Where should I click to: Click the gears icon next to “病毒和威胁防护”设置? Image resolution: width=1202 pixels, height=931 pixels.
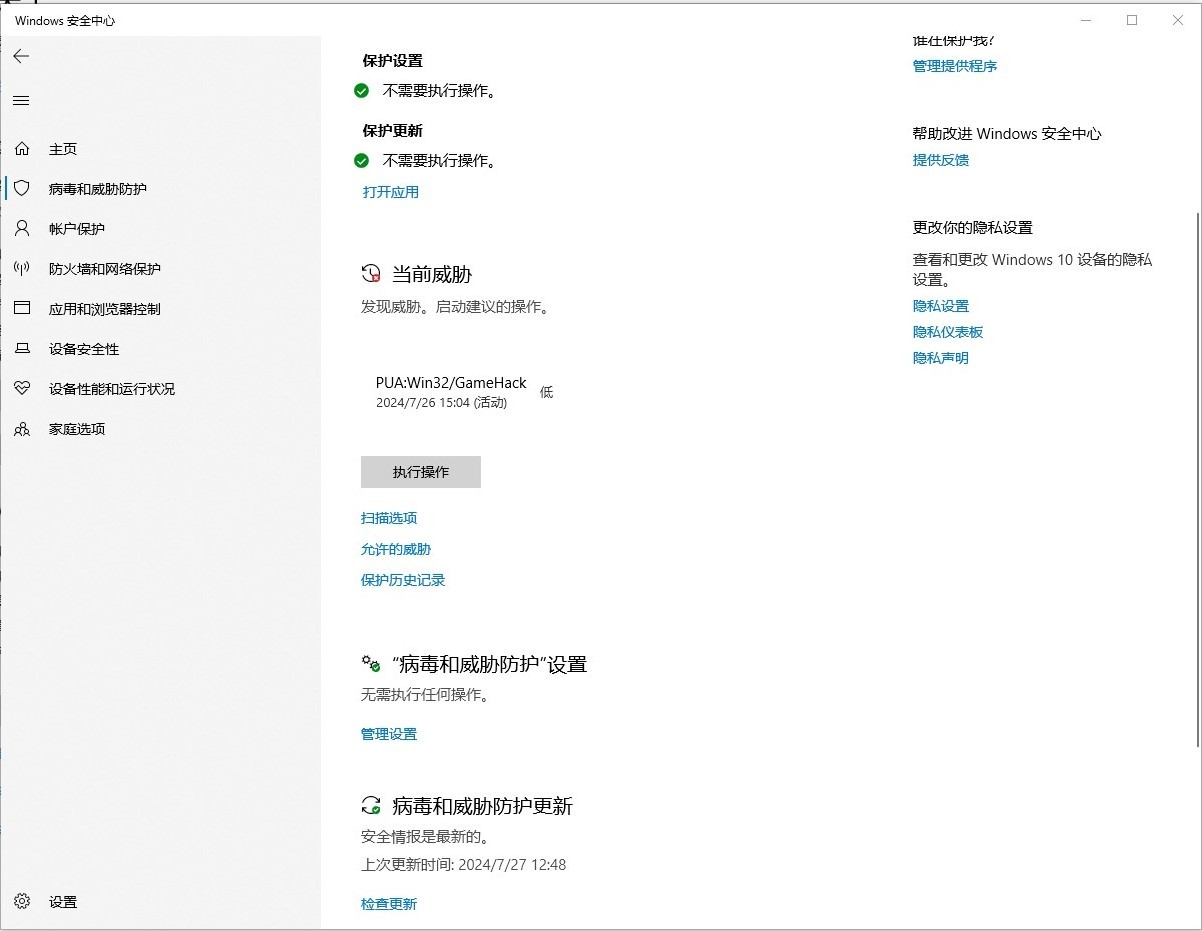371,664
